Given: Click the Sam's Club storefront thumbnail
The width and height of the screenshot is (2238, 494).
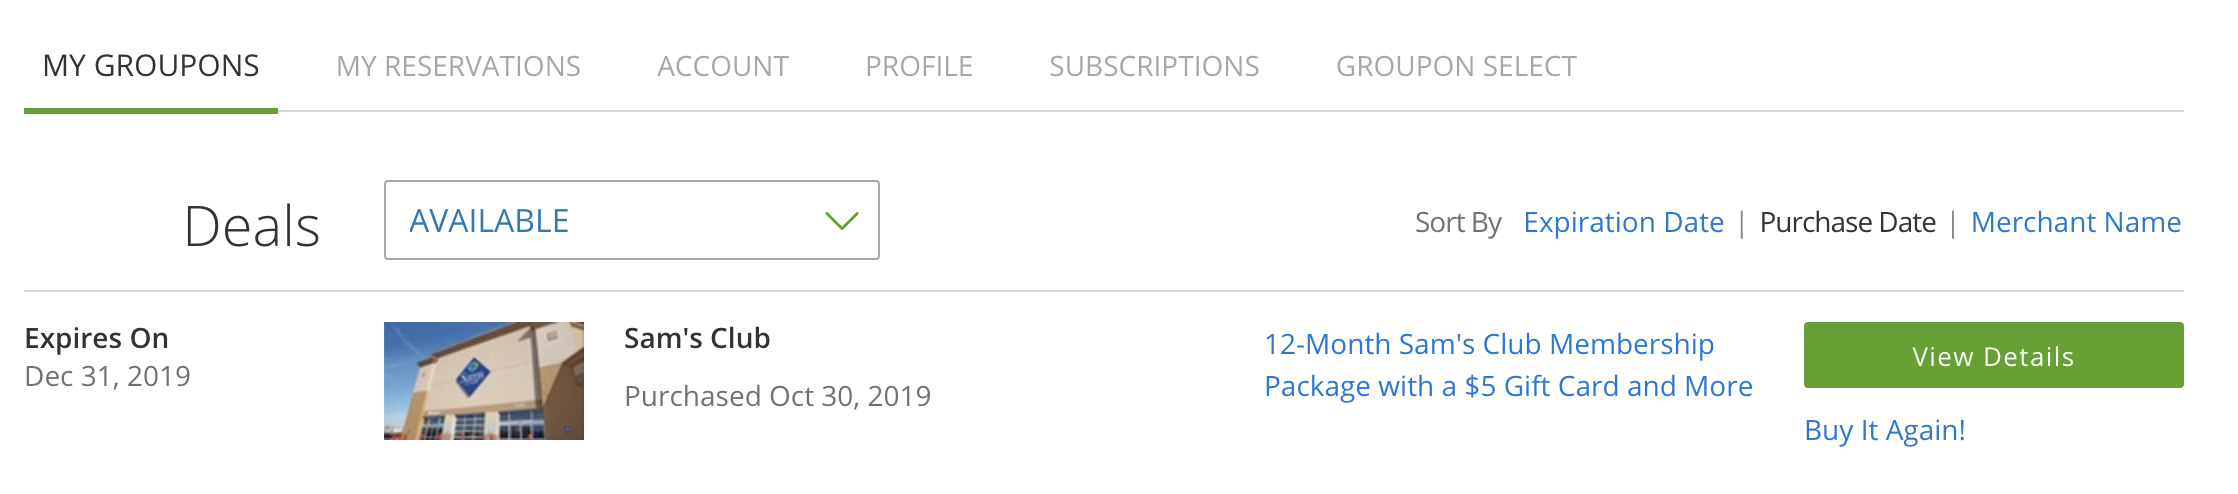Looking at the screenshot, I should [x=484, y=381].
